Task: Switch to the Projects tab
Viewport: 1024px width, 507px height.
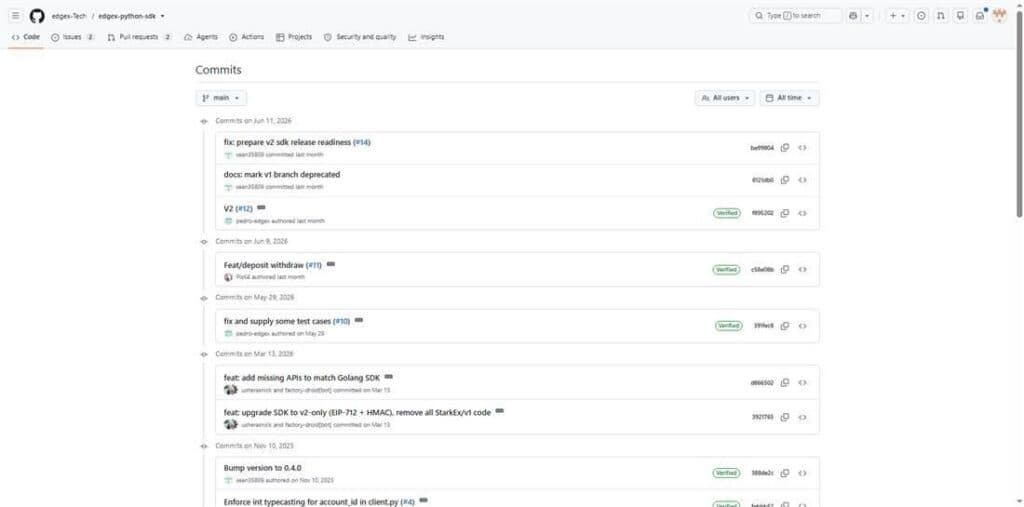Action: pyautogui.click(x=294, y=37)
